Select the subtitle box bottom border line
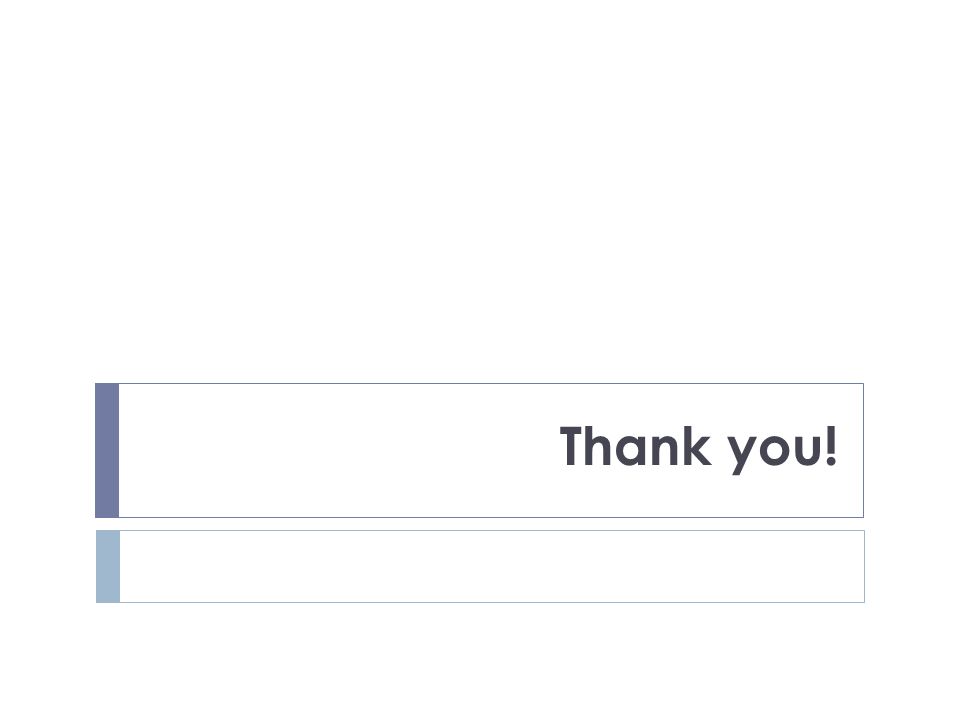The image size is (960, 720). [x=492, y=602]
